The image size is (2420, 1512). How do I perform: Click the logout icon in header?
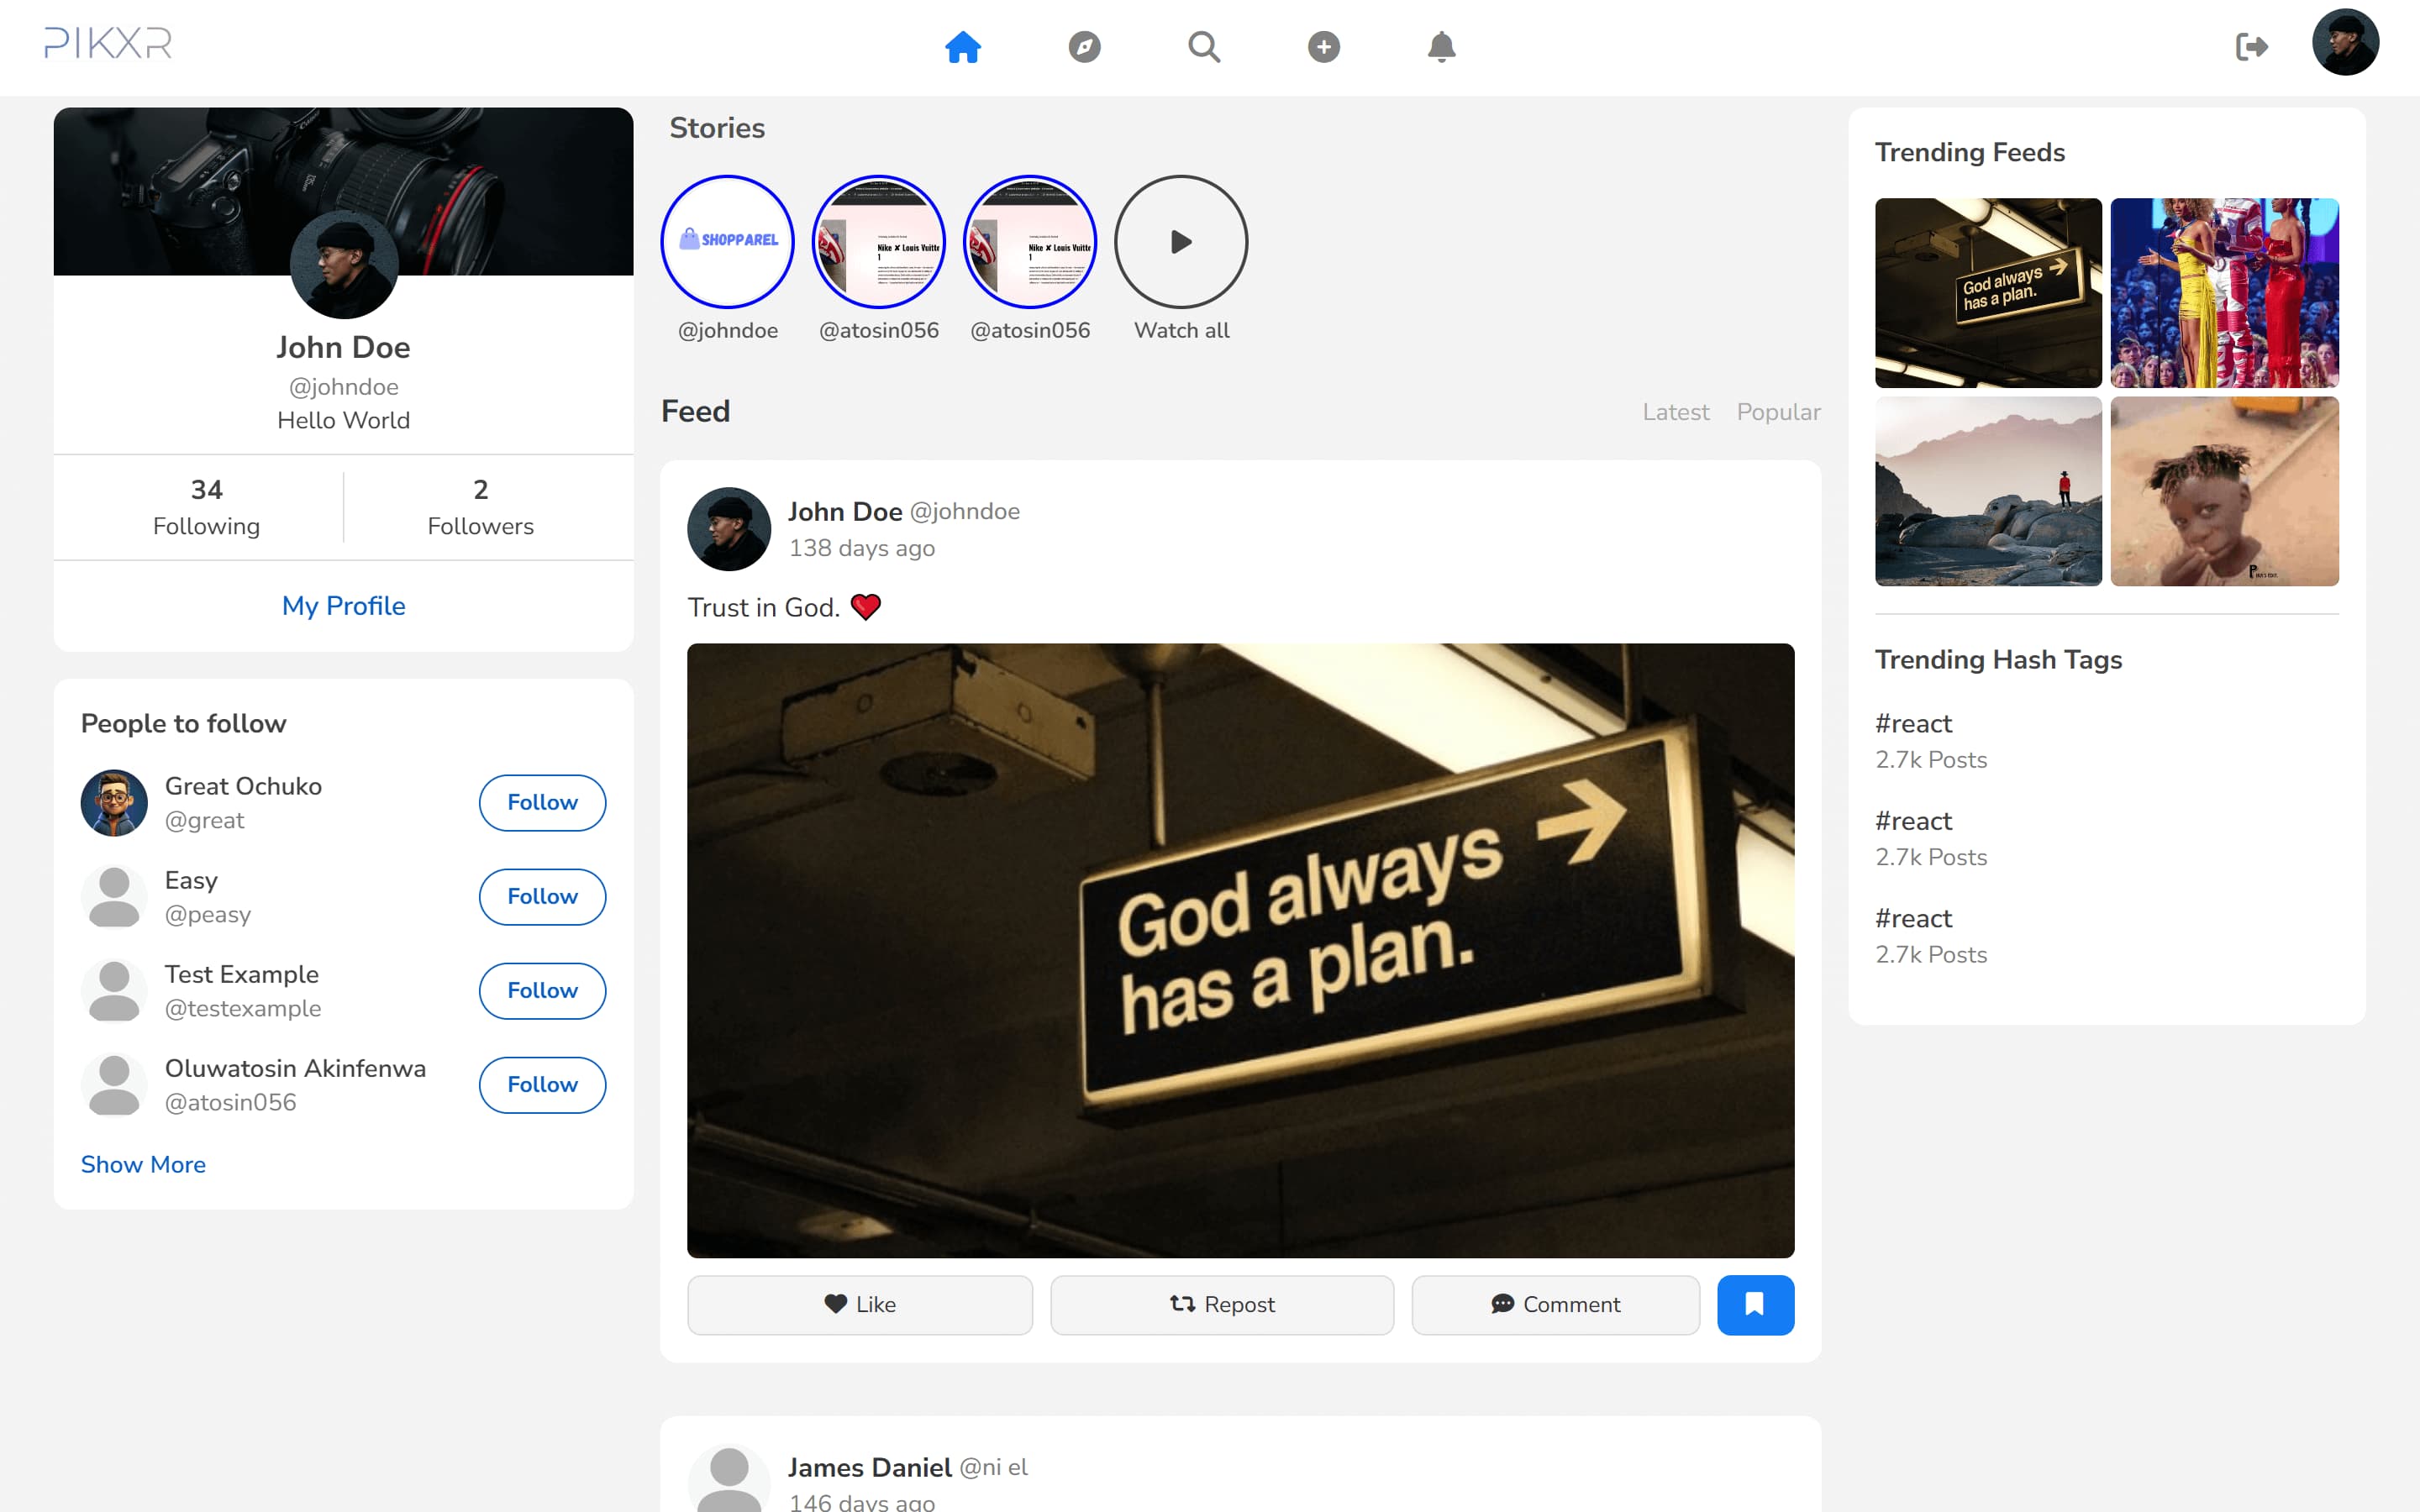coord(2251,47)
